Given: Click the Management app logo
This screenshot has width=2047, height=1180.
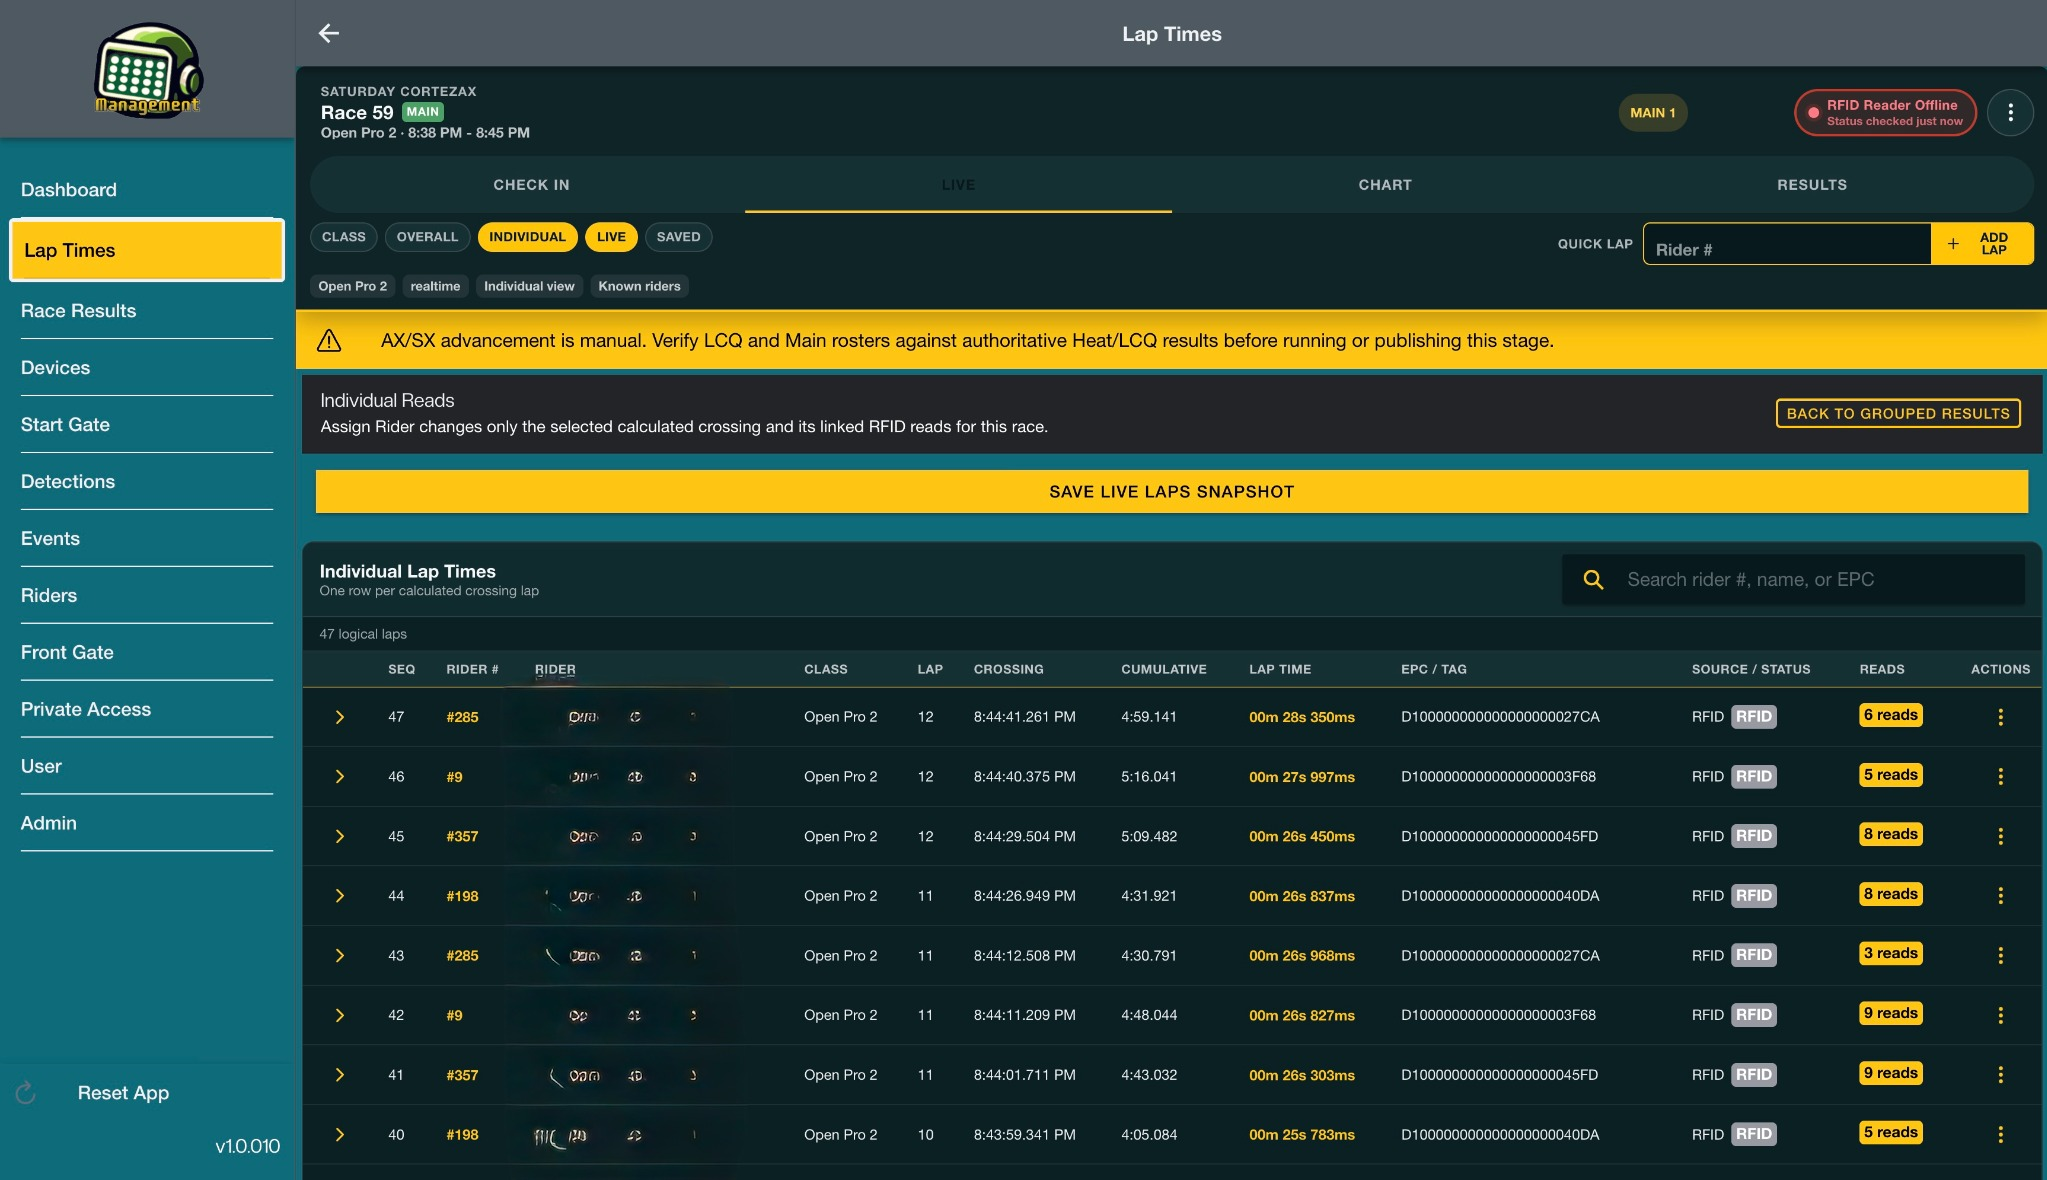Looking at the screenshot, I should 148,69.
